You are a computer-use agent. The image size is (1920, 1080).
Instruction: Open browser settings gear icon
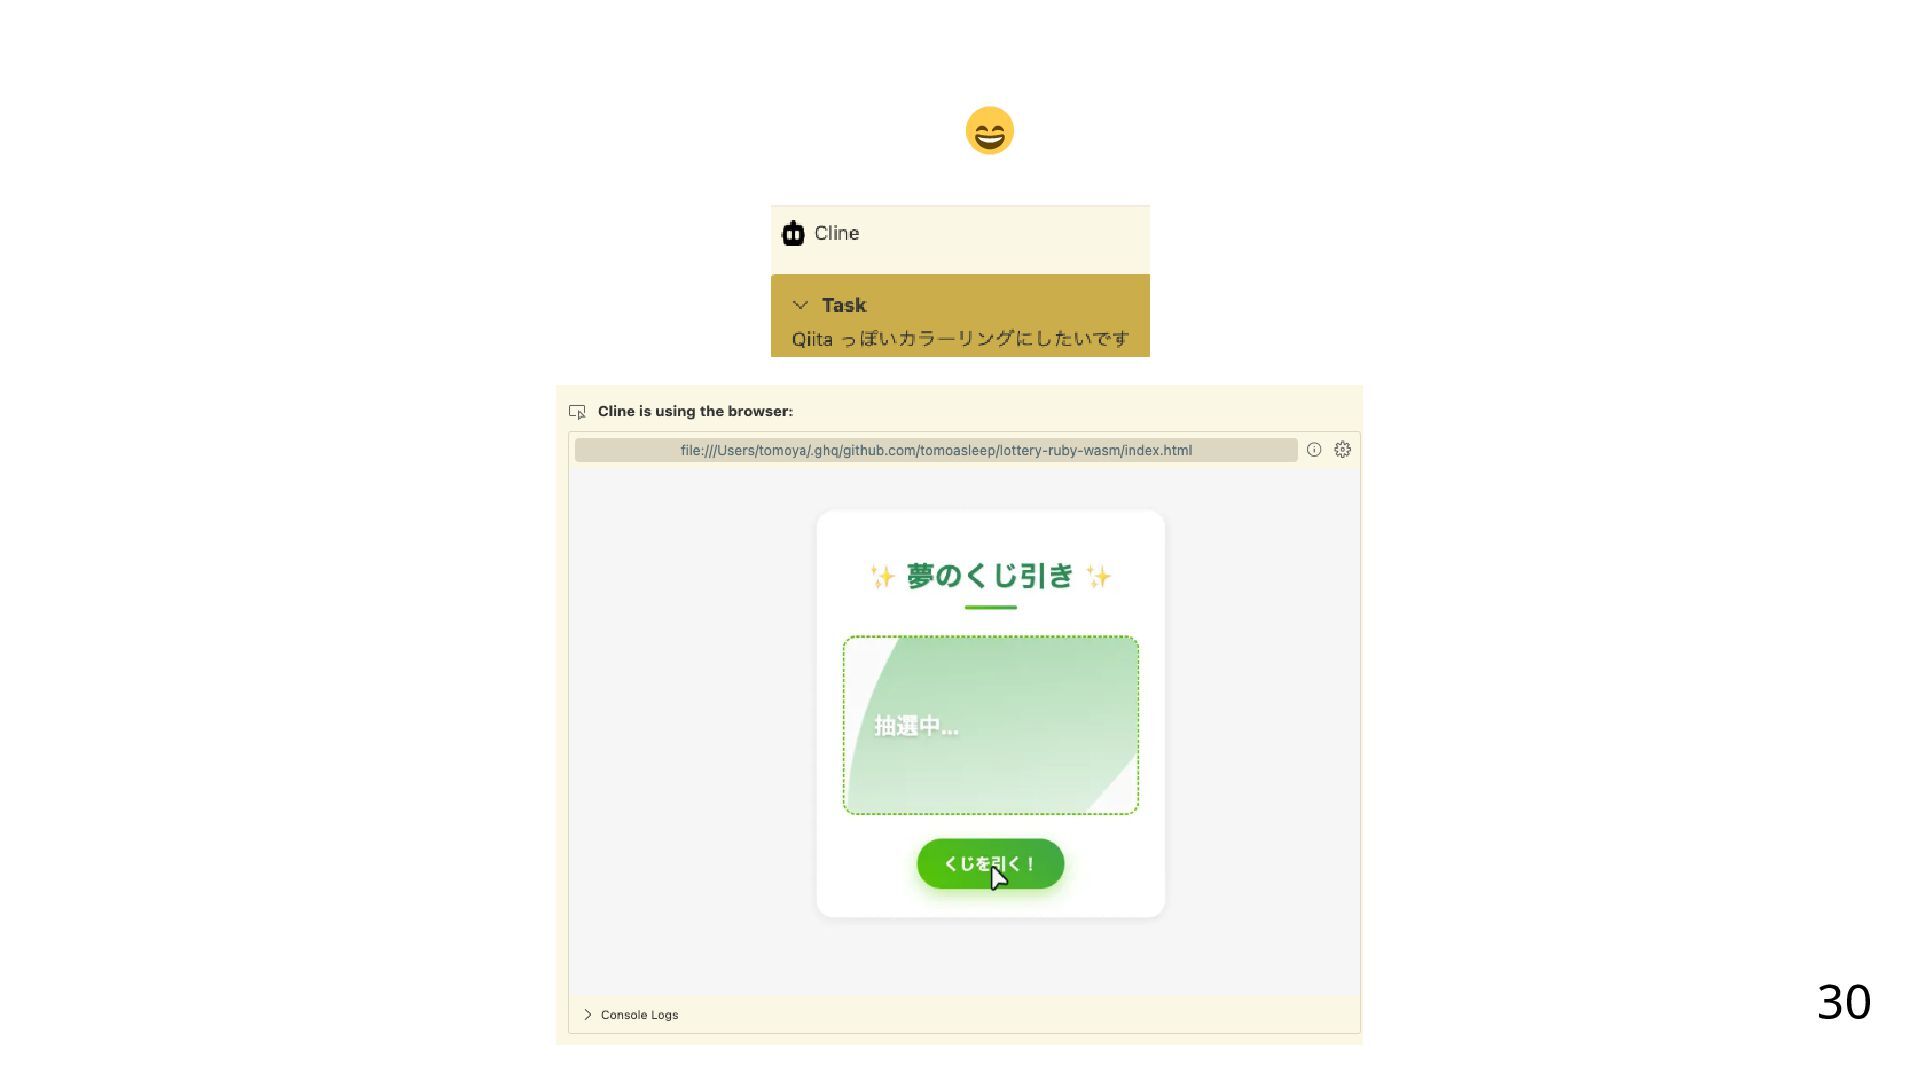pyautogui.click(x=1343, y=450)
